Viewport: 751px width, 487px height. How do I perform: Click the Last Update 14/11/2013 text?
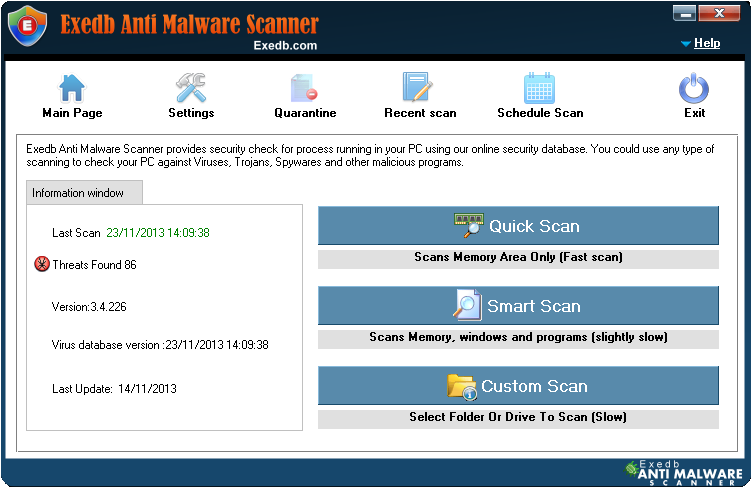[x=114, y=389]
